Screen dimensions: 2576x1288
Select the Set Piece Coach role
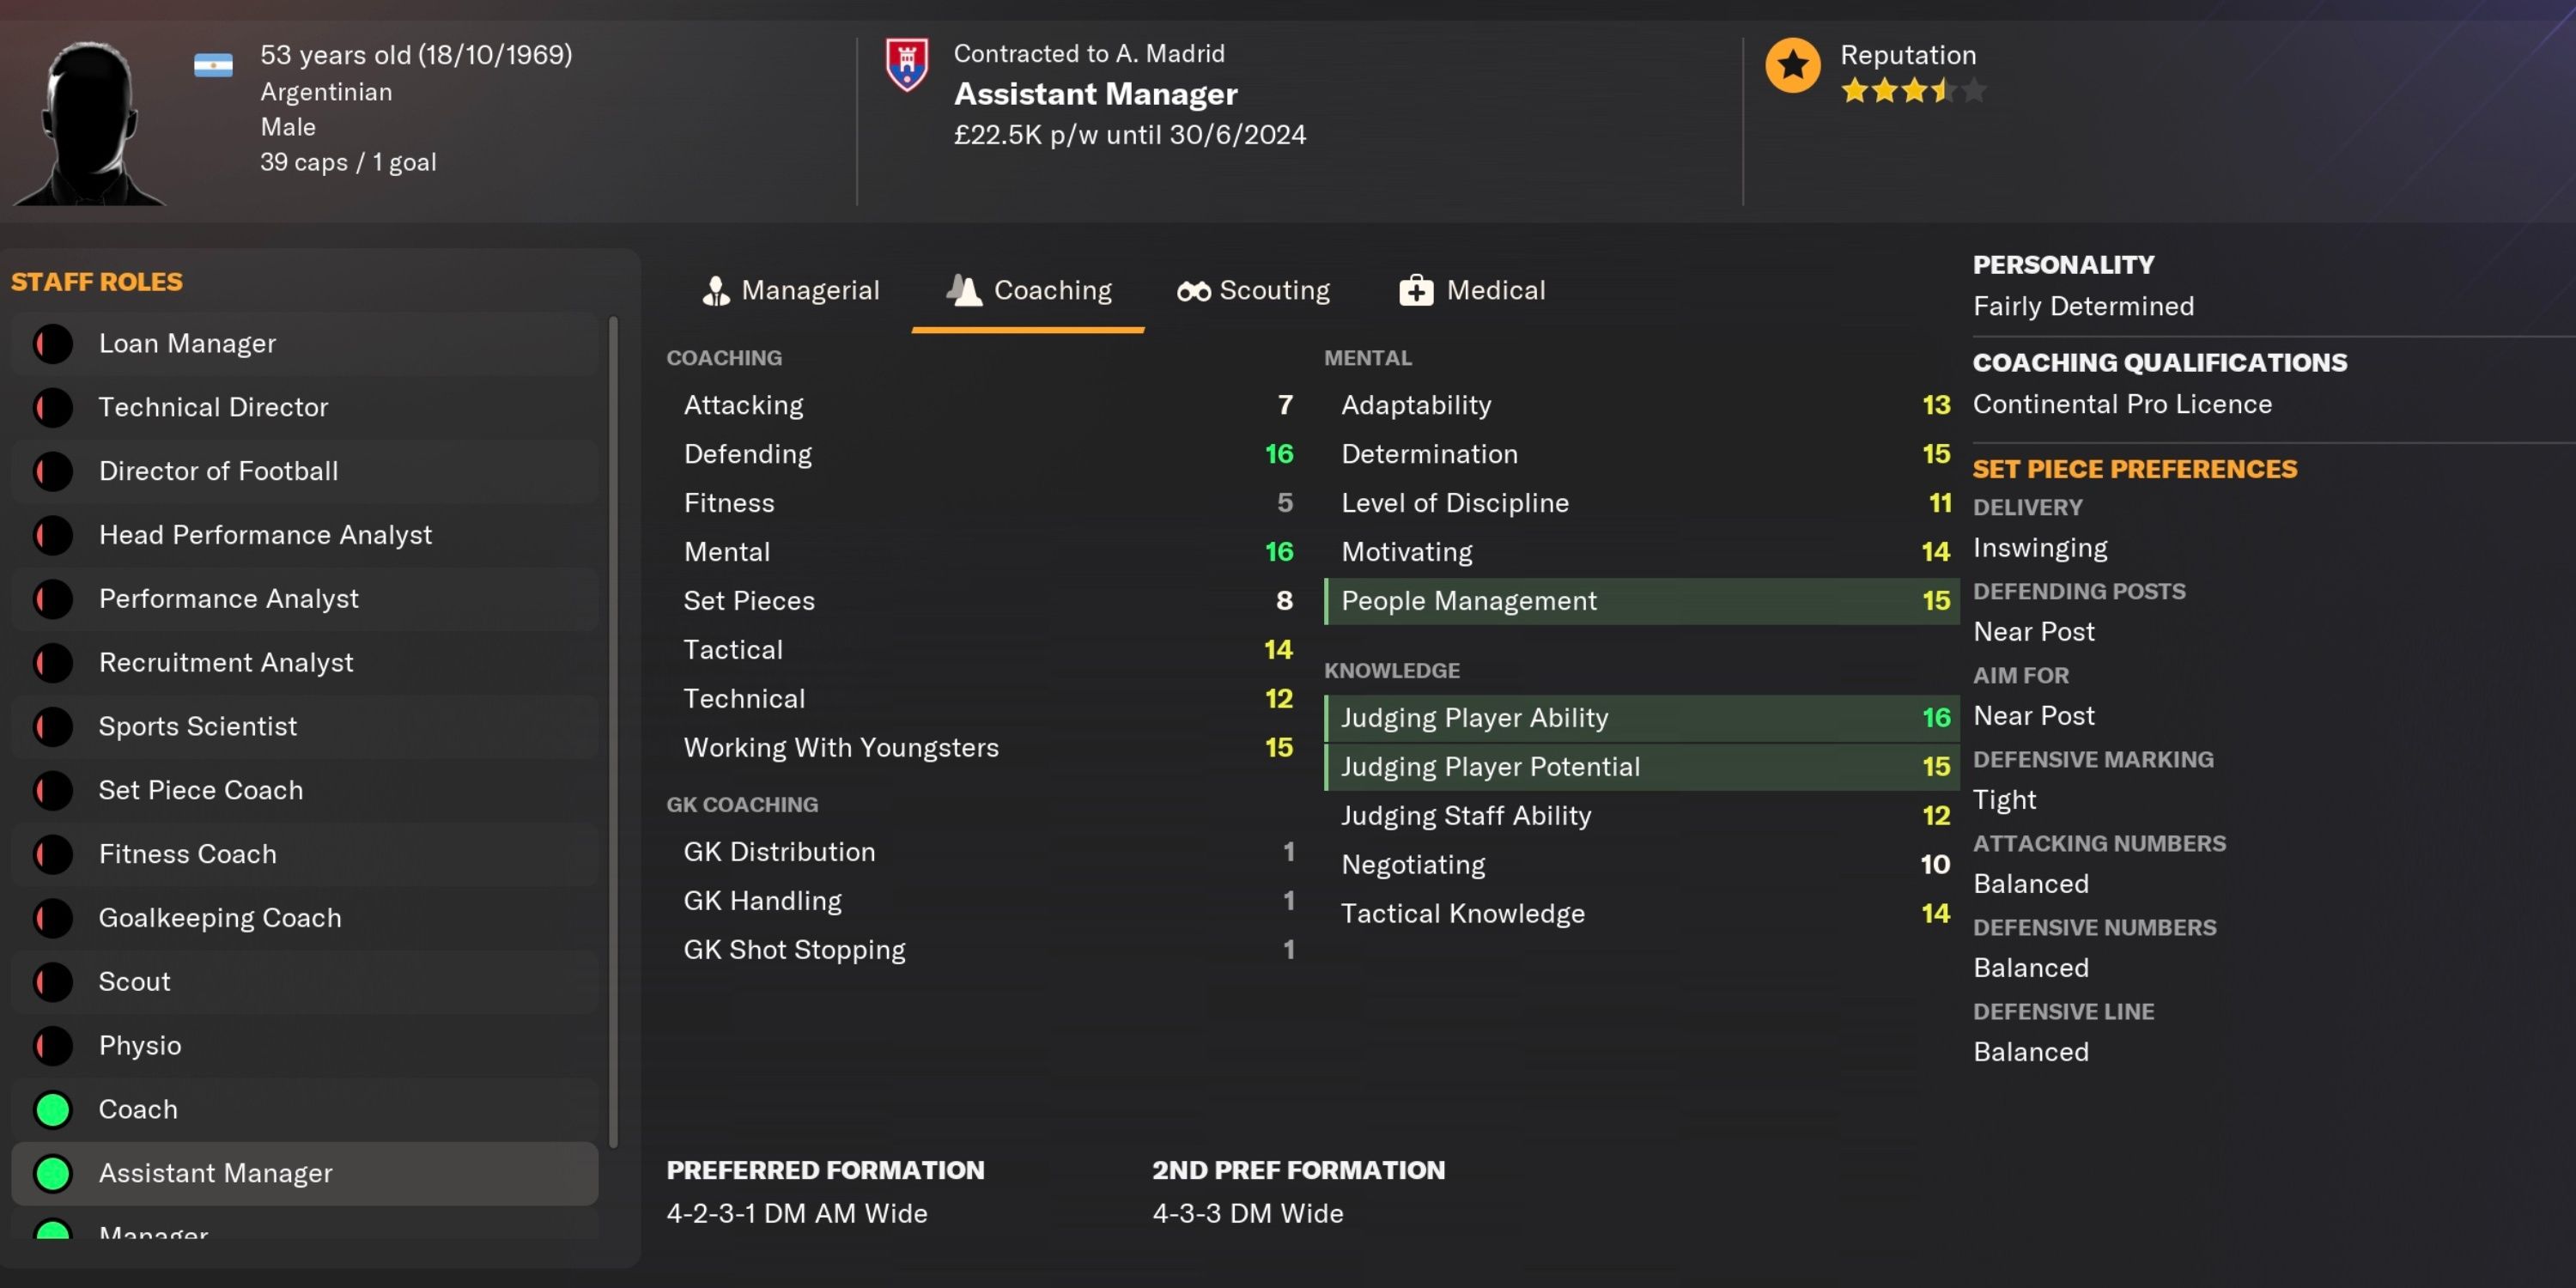point(201,790)
